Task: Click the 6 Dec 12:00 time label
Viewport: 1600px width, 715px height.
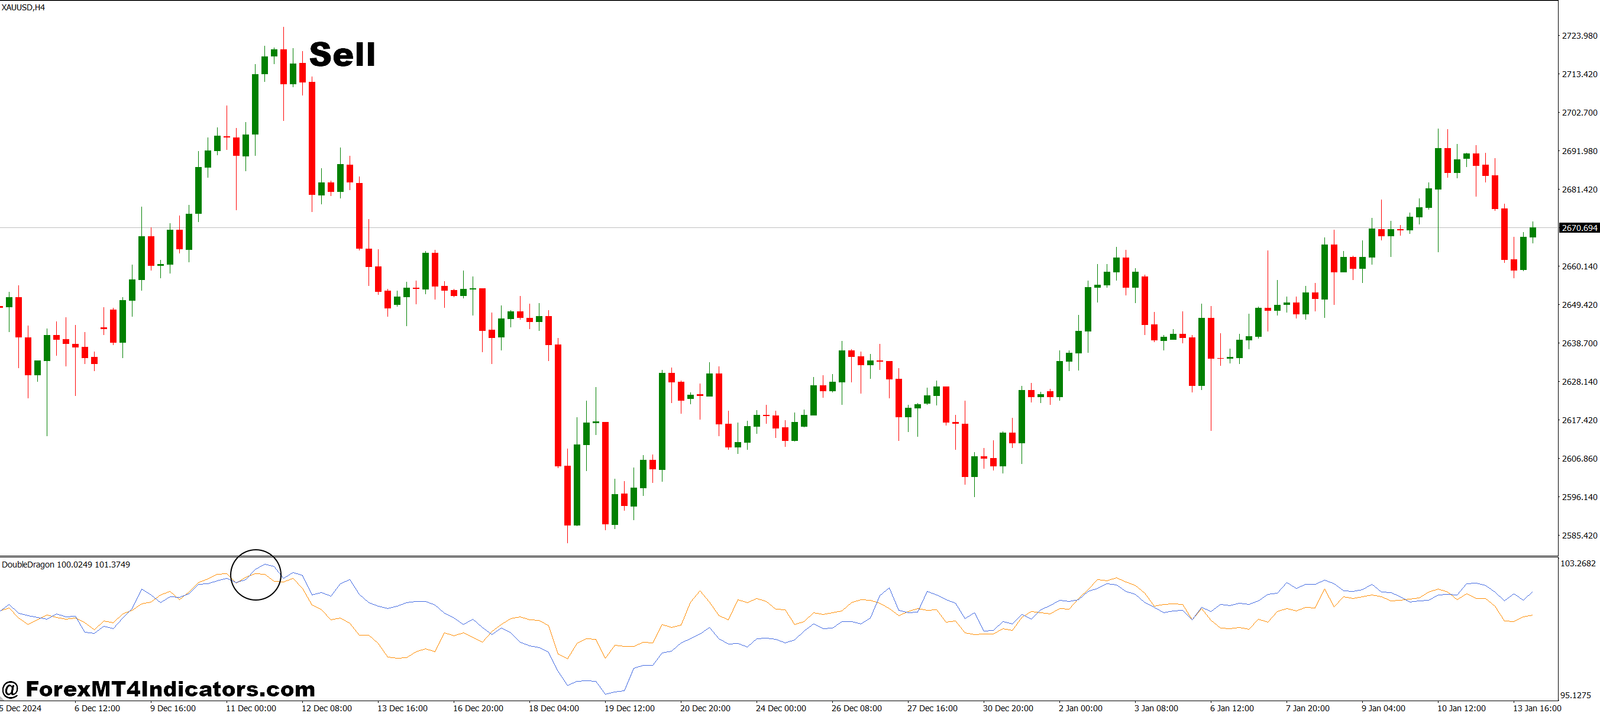Action: [97, 708]
